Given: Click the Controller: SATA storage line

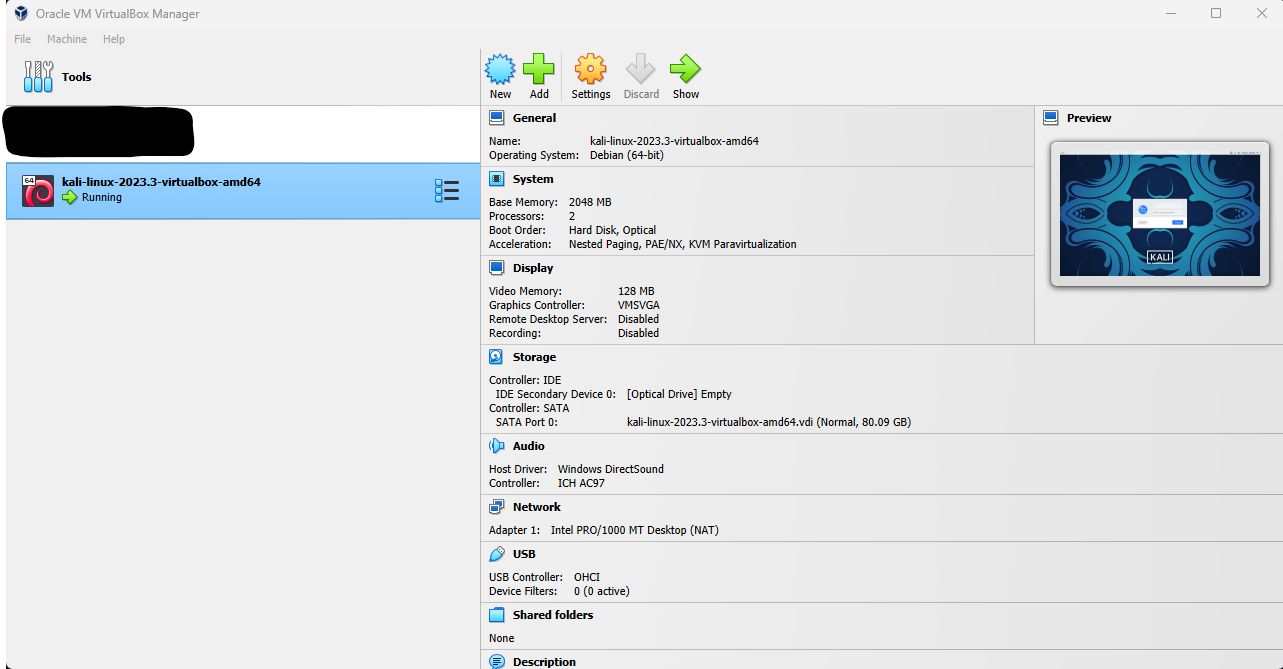Looking at the screenshot, I should point(529,408).
